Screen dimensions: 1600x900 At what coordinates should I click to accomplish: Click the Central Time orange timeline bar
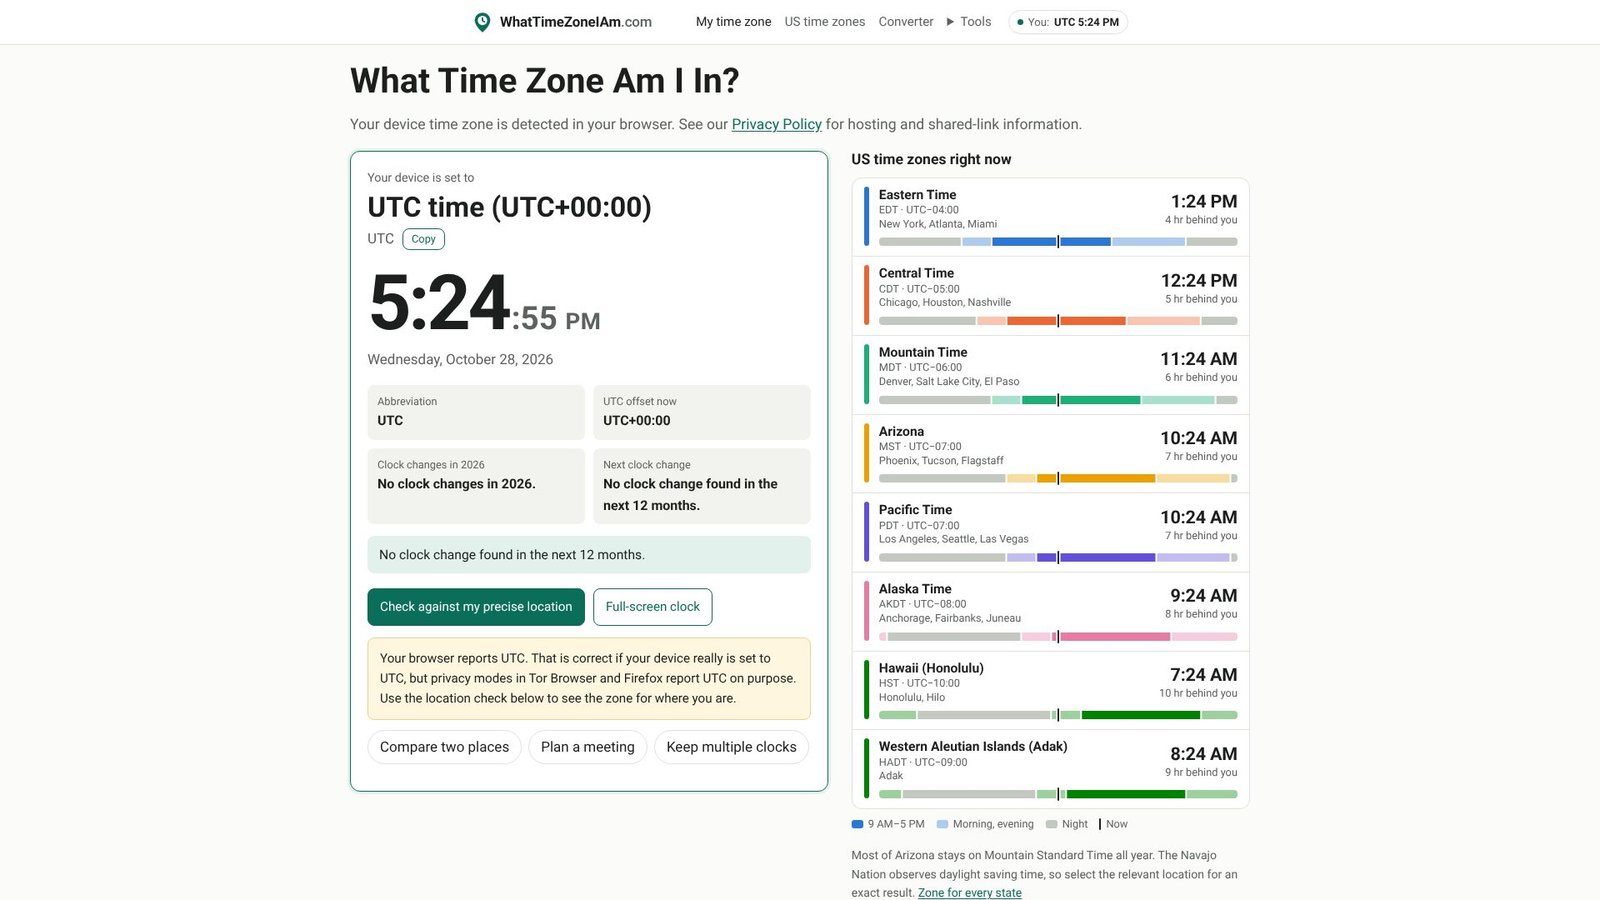click(1058, 321)
